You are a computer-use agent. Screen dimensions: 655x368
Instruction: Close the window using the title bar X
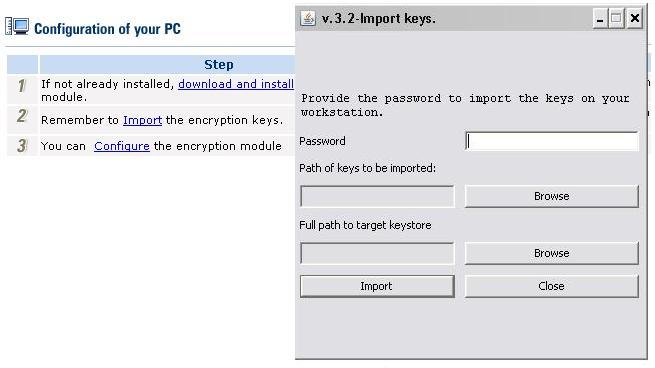coord(635,18)
